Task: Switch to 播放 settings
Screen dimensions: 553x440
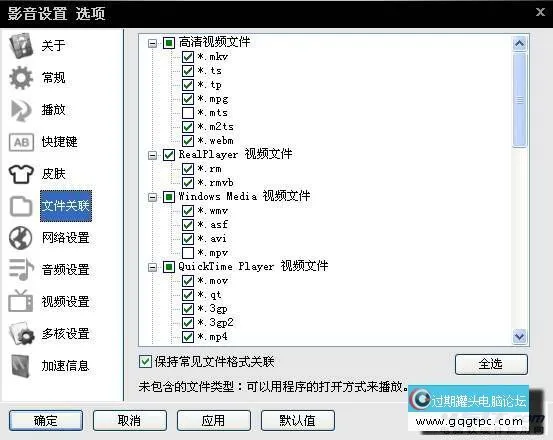Action: click(x=54, y=110)
